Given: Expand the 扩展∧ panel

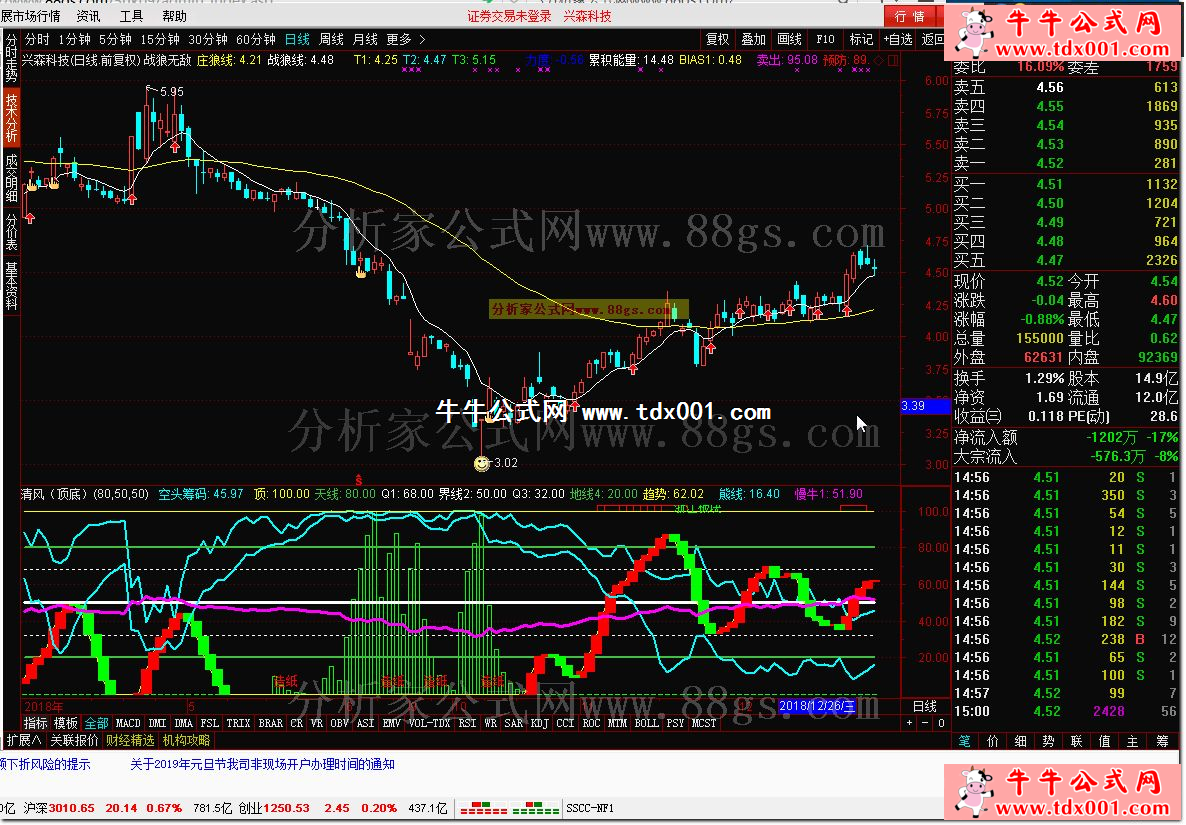Looking at the screenshot, I should 24,740.
